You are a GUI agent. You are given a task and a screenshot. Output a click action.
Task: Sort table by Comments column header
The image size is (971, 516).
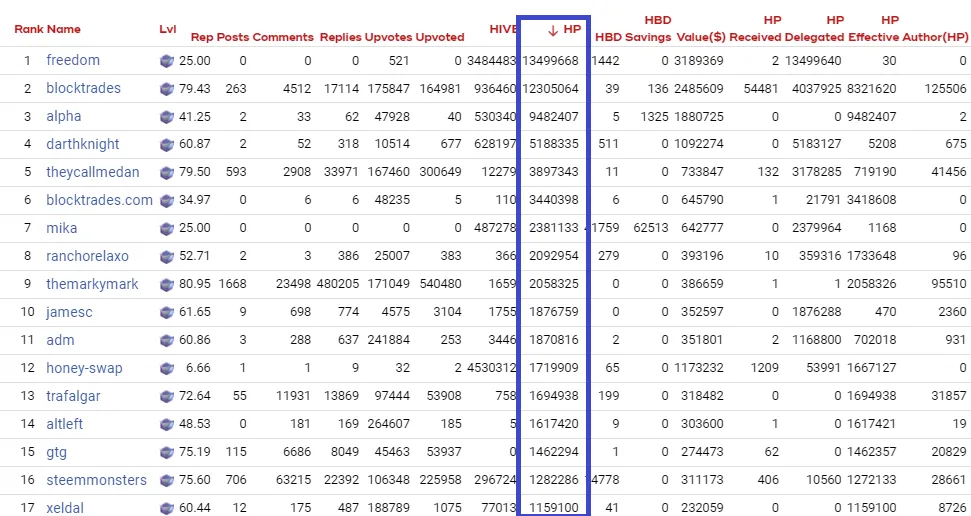283,37
